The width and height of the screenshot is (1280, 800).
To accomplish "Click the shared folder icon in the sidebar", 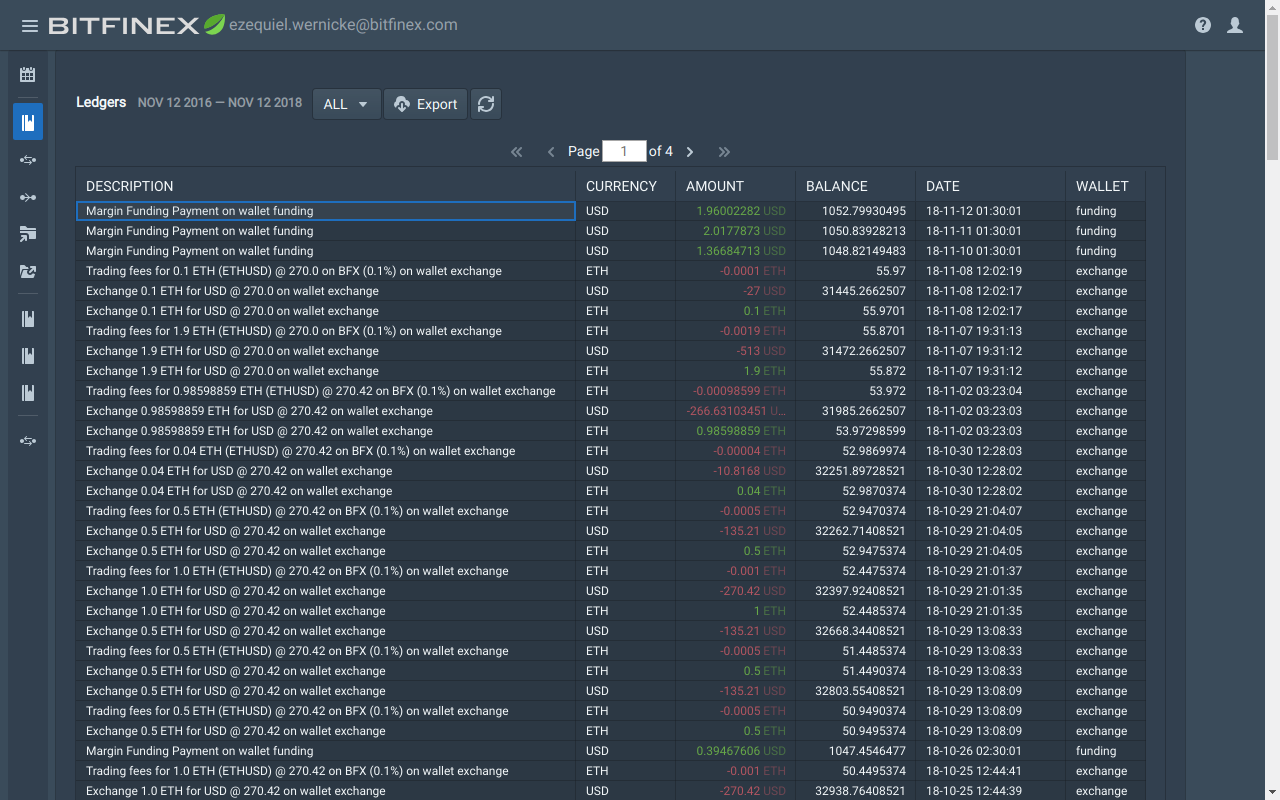I will click(27, 271).
